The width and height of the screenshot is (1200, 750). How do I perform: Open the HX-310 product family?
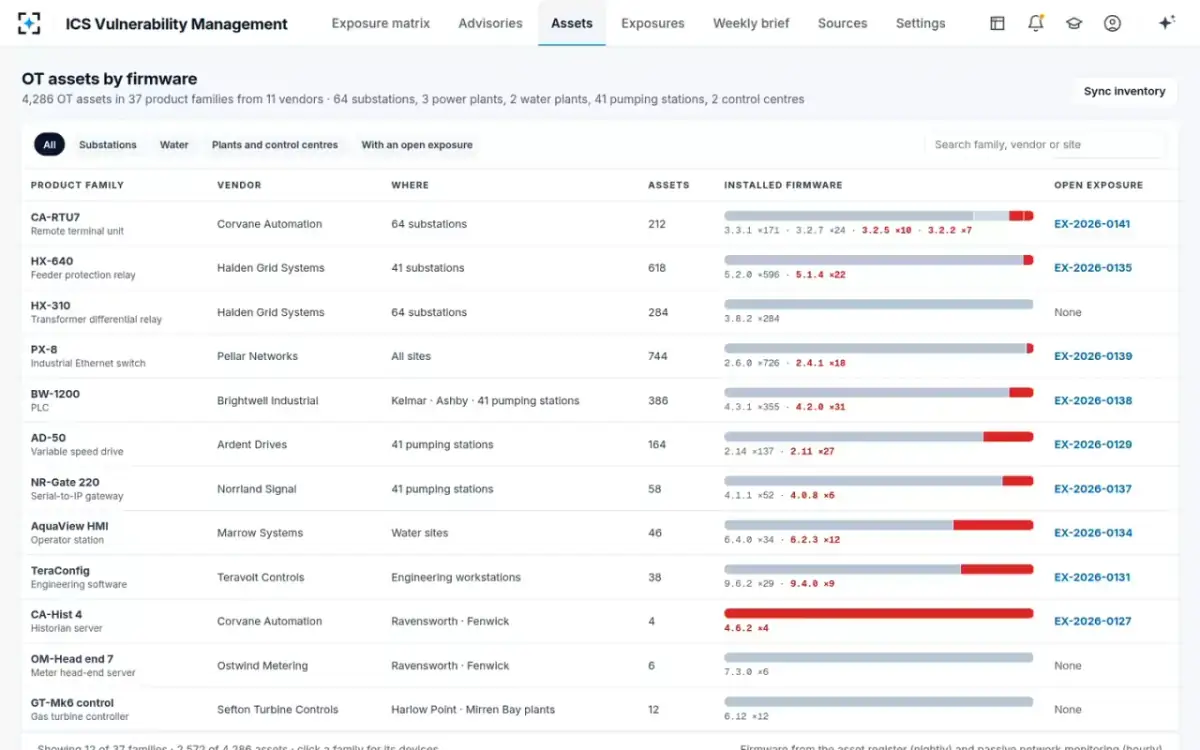pos(51,305)
